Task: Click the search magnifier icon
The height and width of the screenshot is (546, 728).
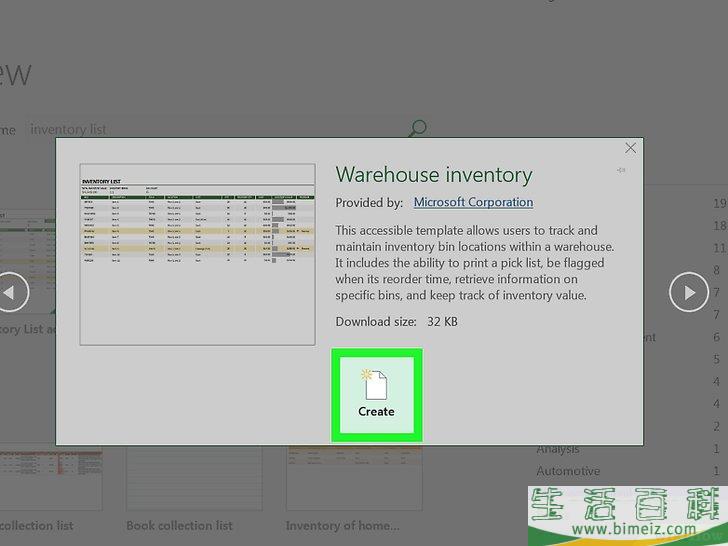Action: (417, 128)
